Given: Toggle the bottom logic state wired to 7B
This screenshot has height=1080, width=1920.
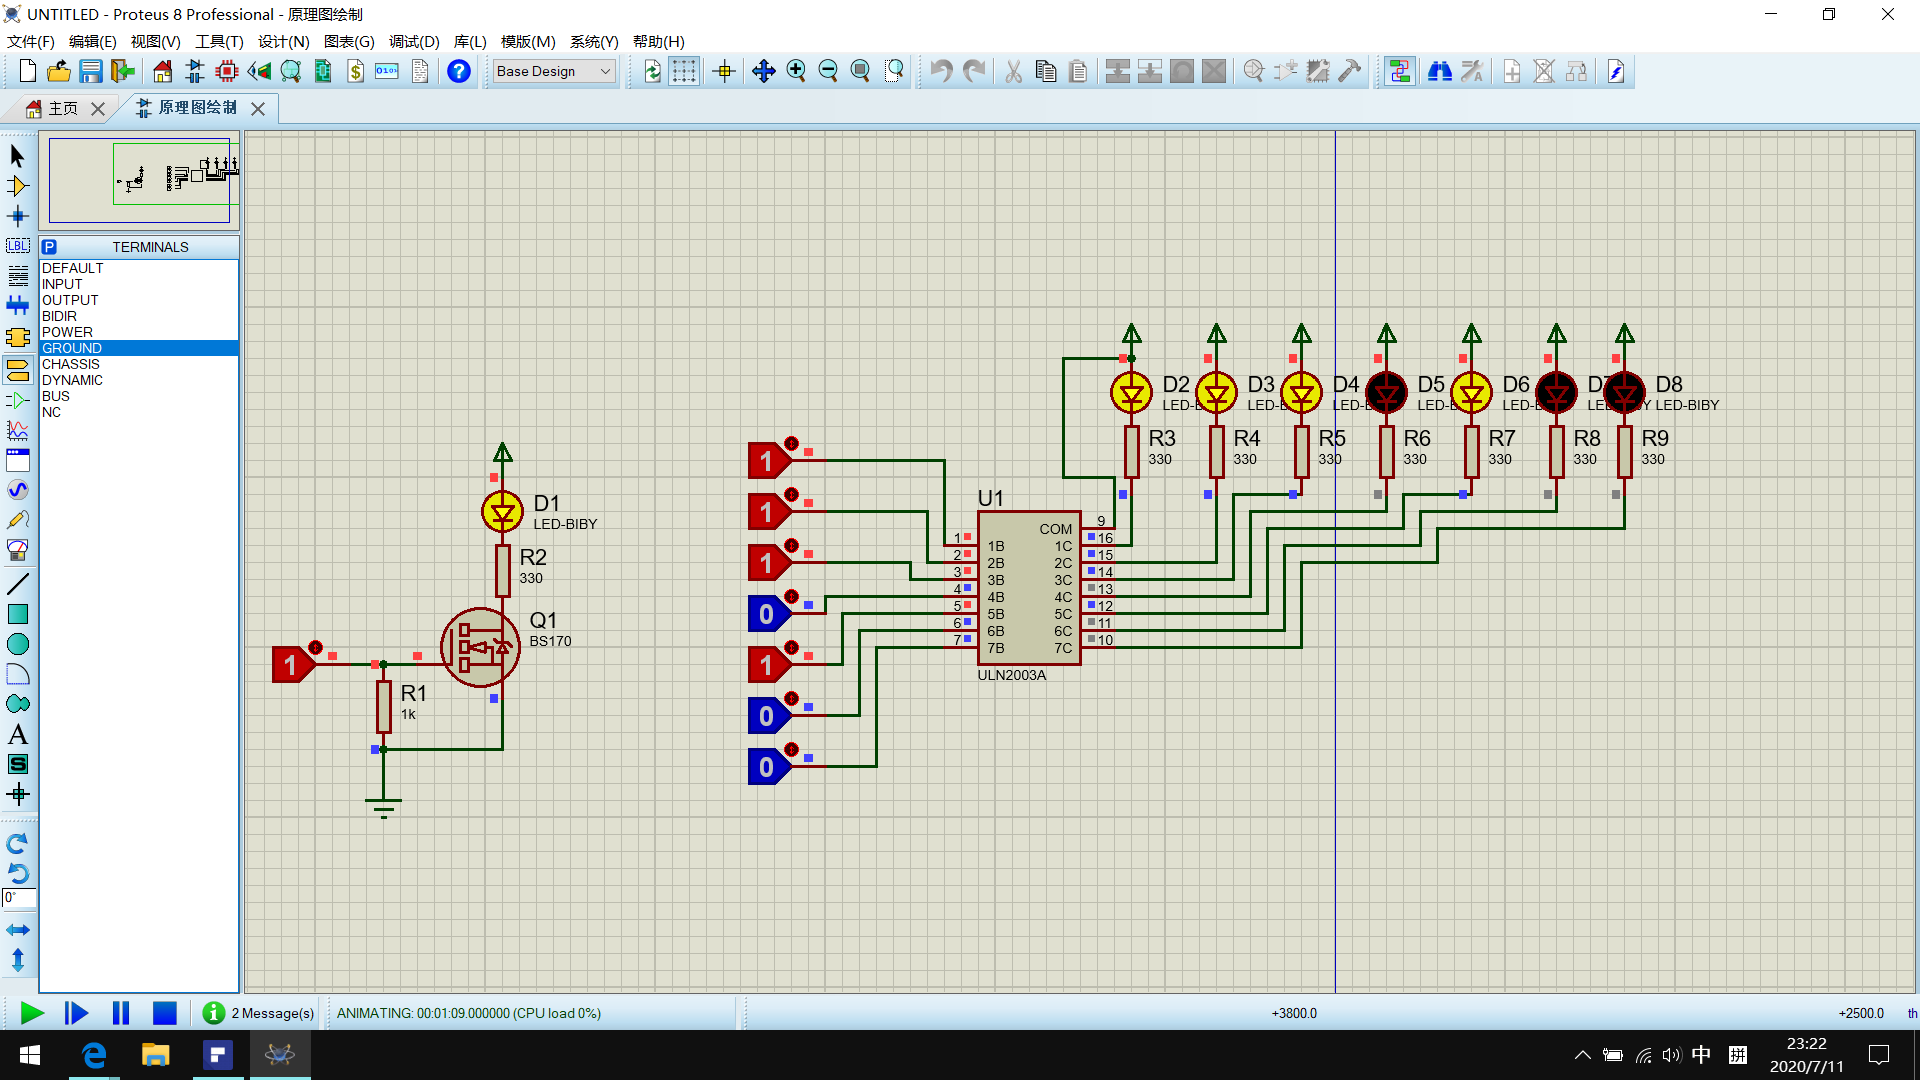Looking at the screenshot, I should point(768,767).
